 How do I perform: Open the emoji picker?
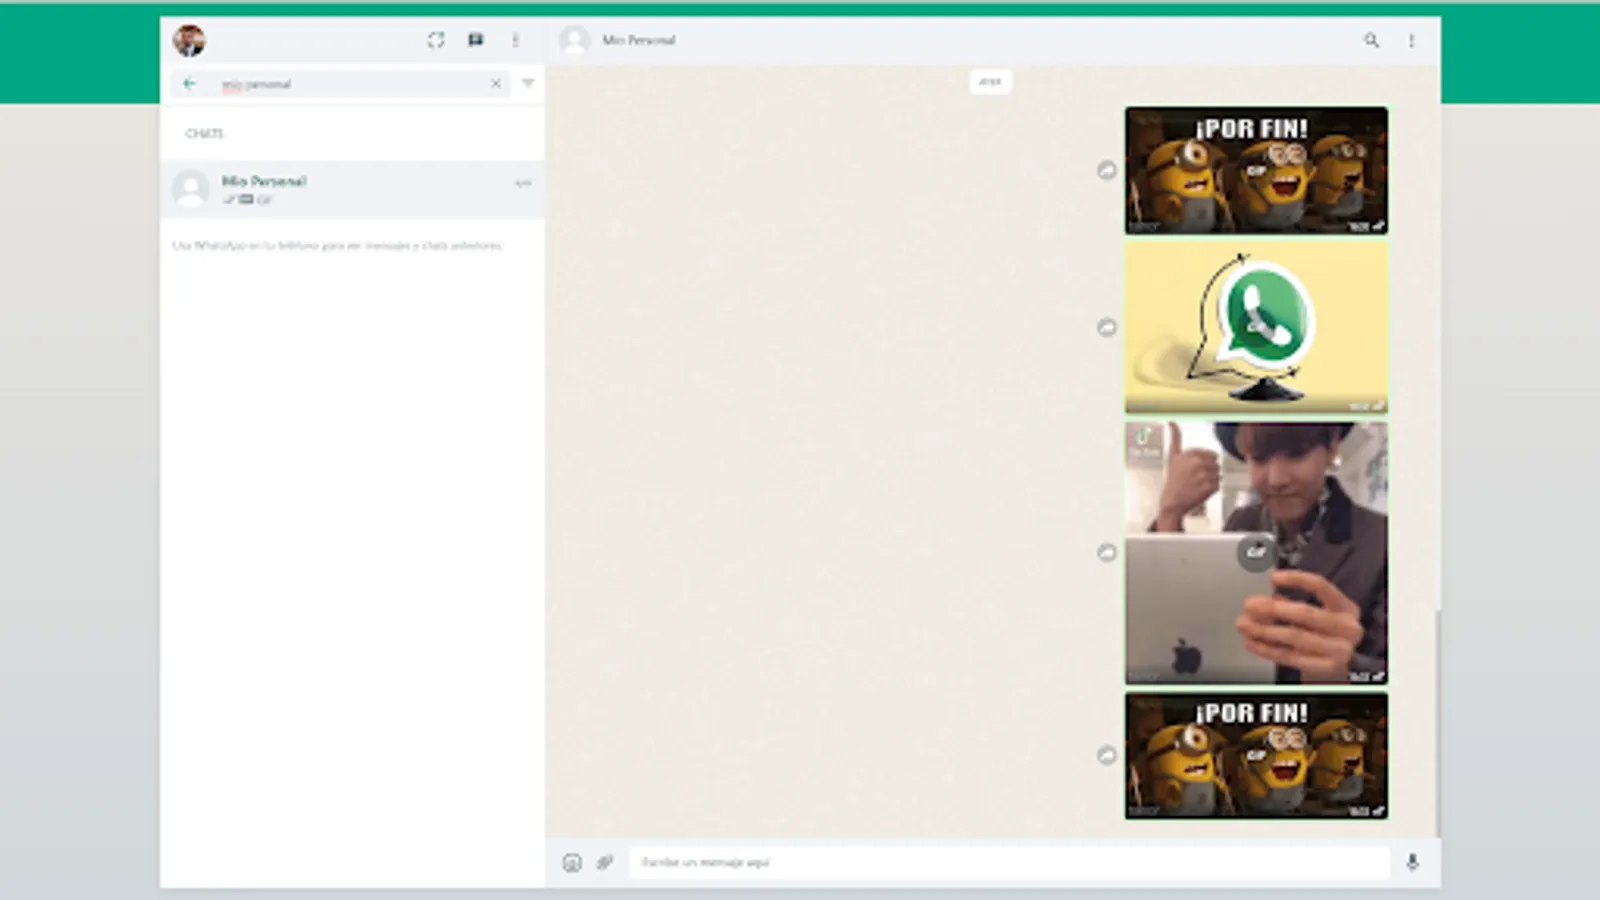(572, 863)
